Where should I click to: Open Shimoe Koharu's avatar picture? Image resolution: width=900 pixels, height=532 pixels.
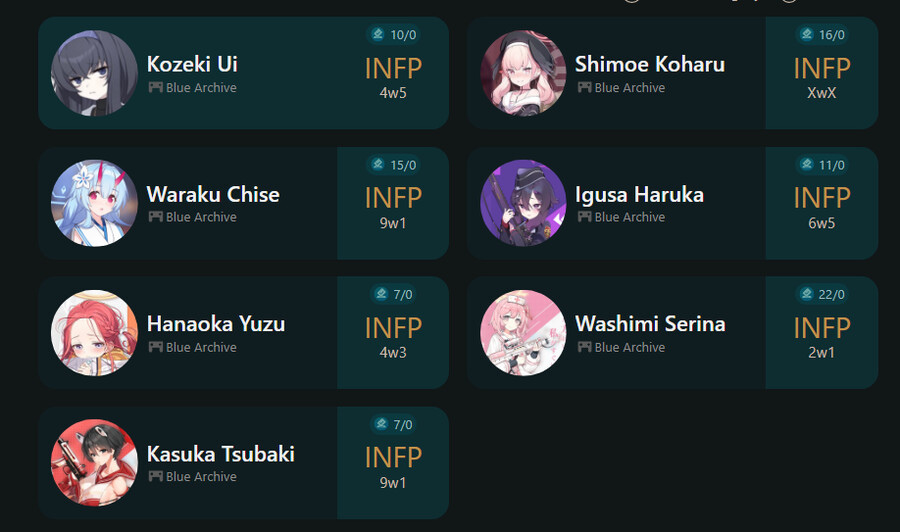pyautogui.click(x=523, y=73)
